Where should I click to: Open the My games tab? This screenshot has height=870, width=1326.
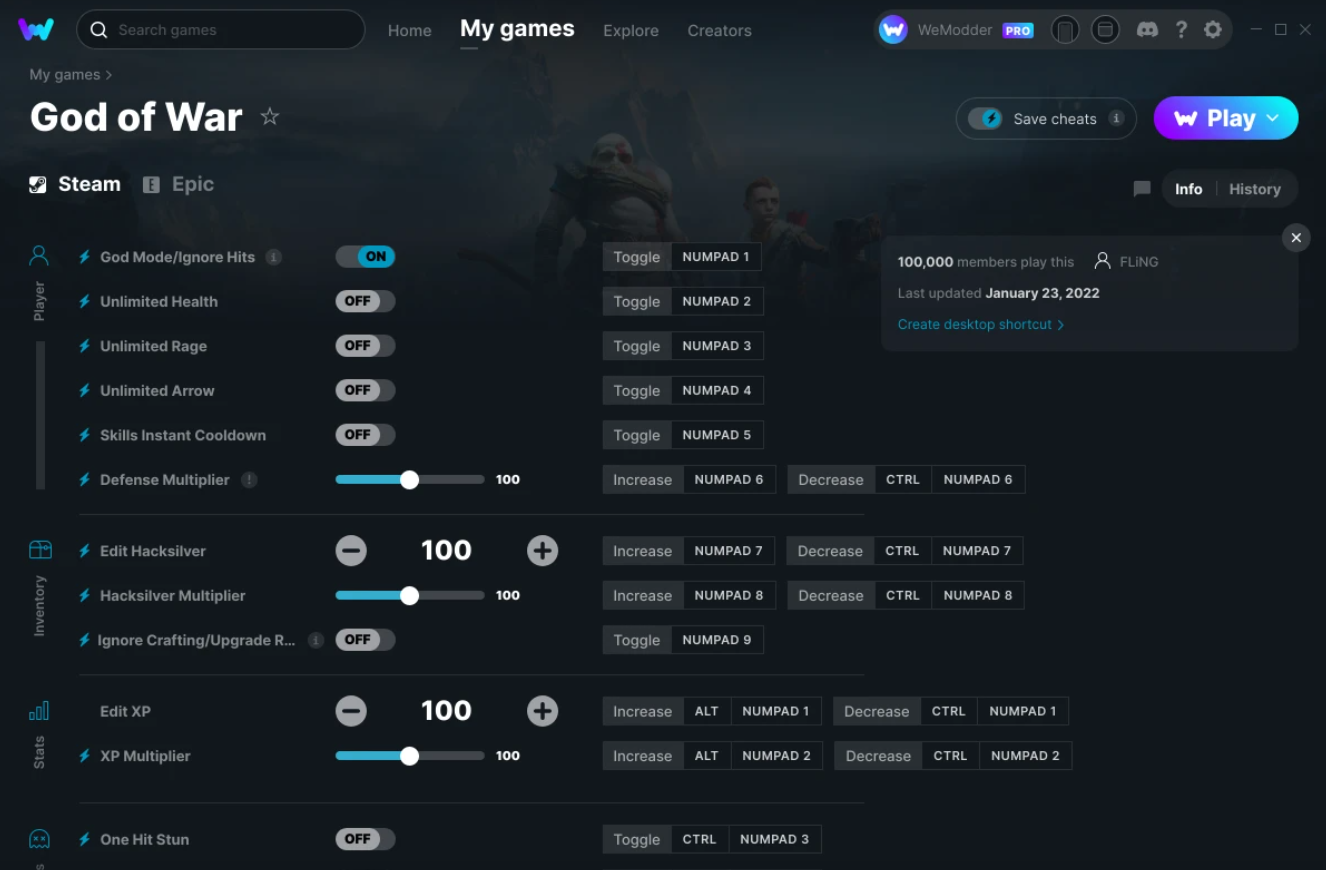point(517,29)
